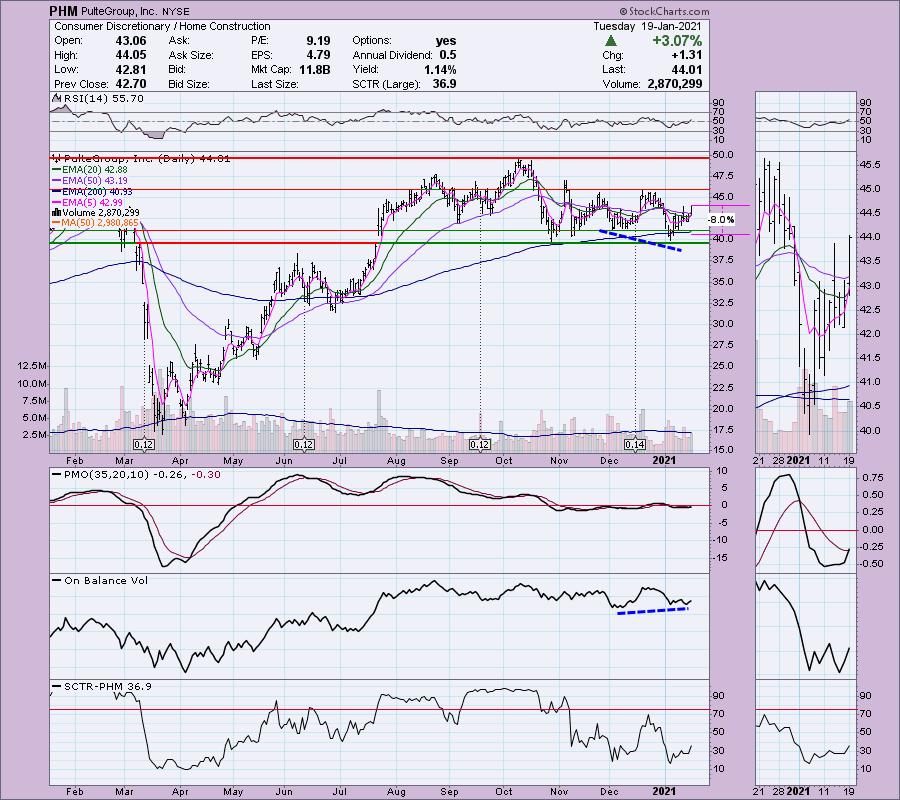This screenshot has width=900, height=800.
Task: Click the 0.12 dividend marker near March
Action: coord(143,444)
